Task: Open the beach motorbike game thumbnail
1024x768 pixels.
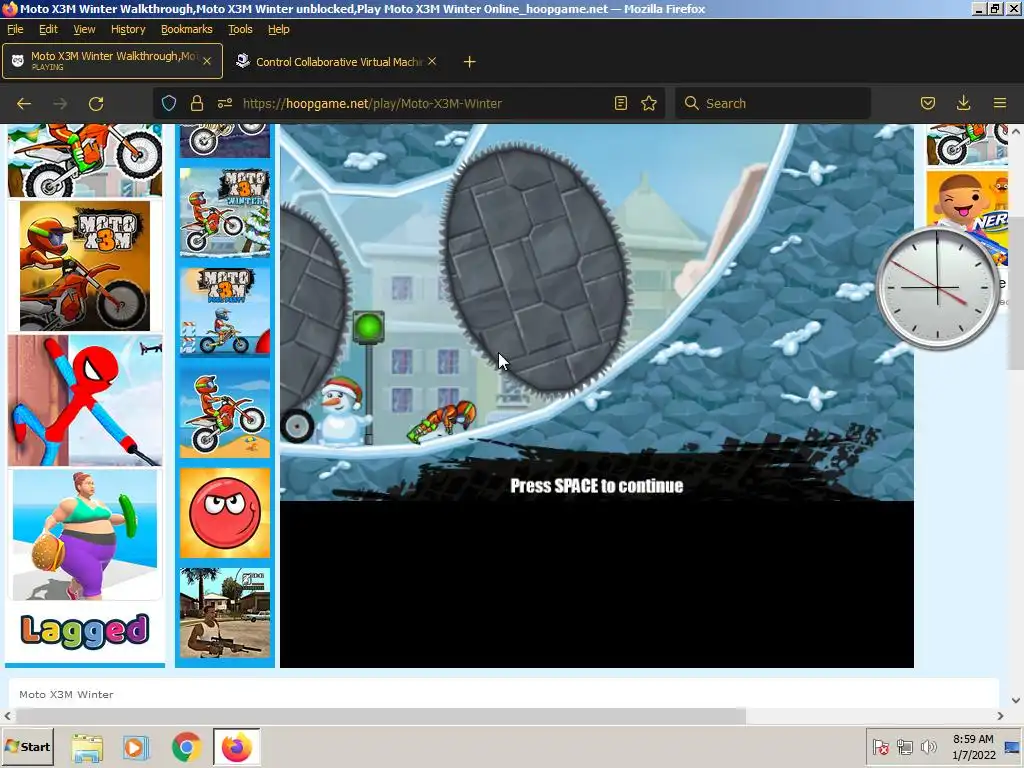Action: 225,412
